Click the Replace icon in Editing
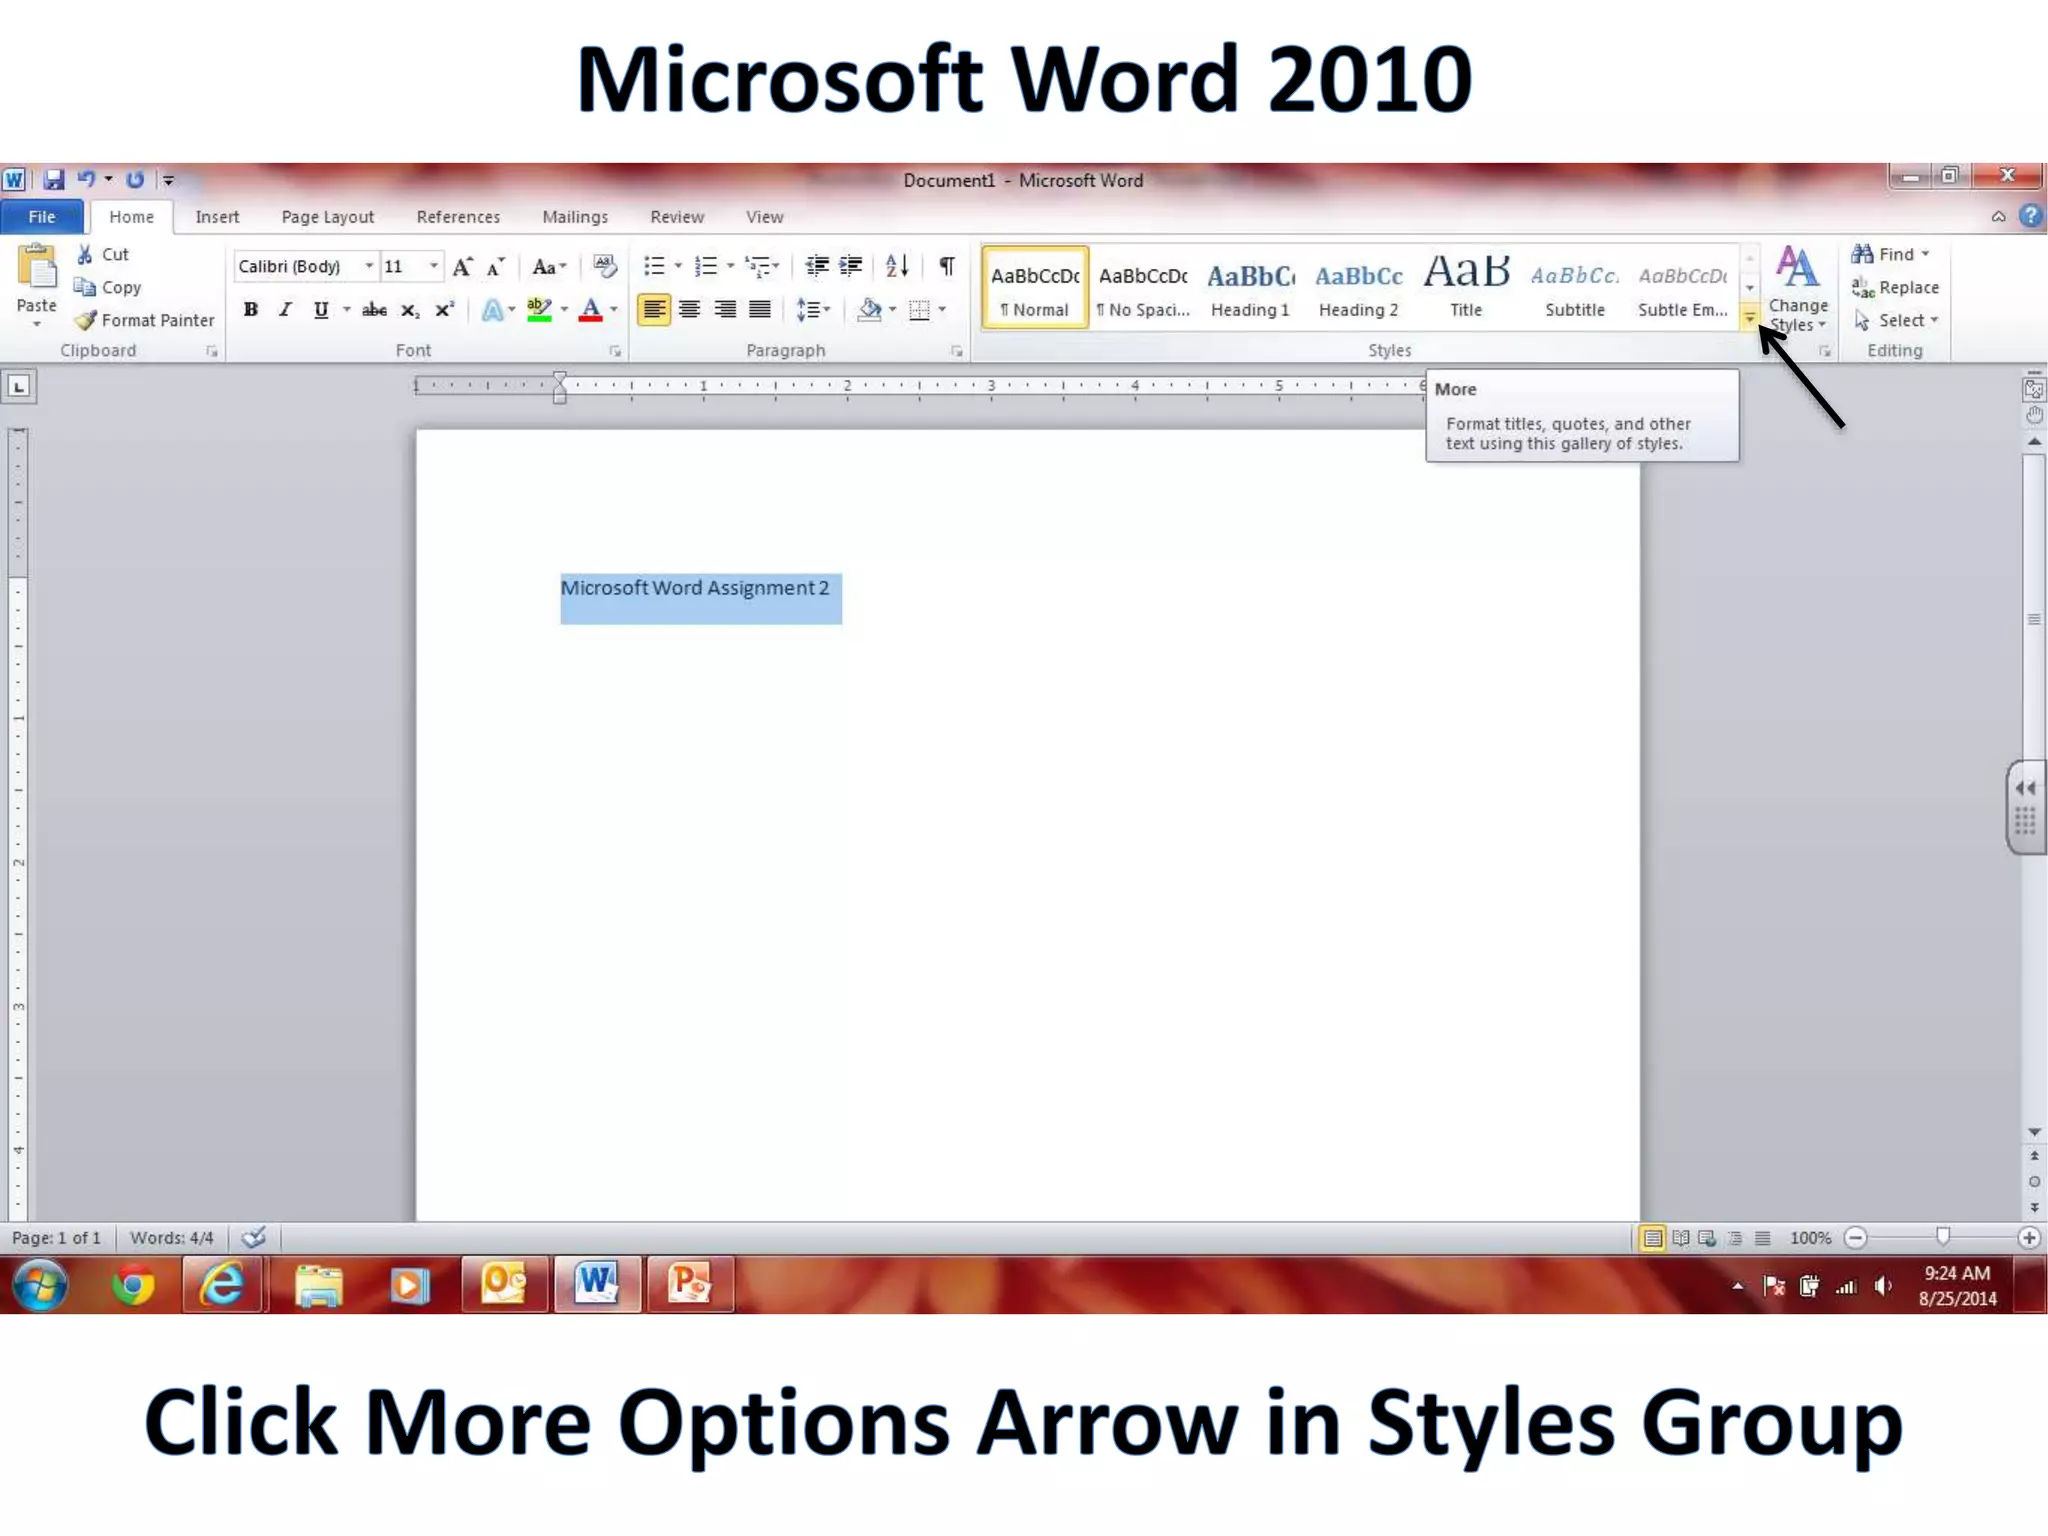Screen dimensions: 2048x1536 pyautogui.click(x=1862, y=288)
